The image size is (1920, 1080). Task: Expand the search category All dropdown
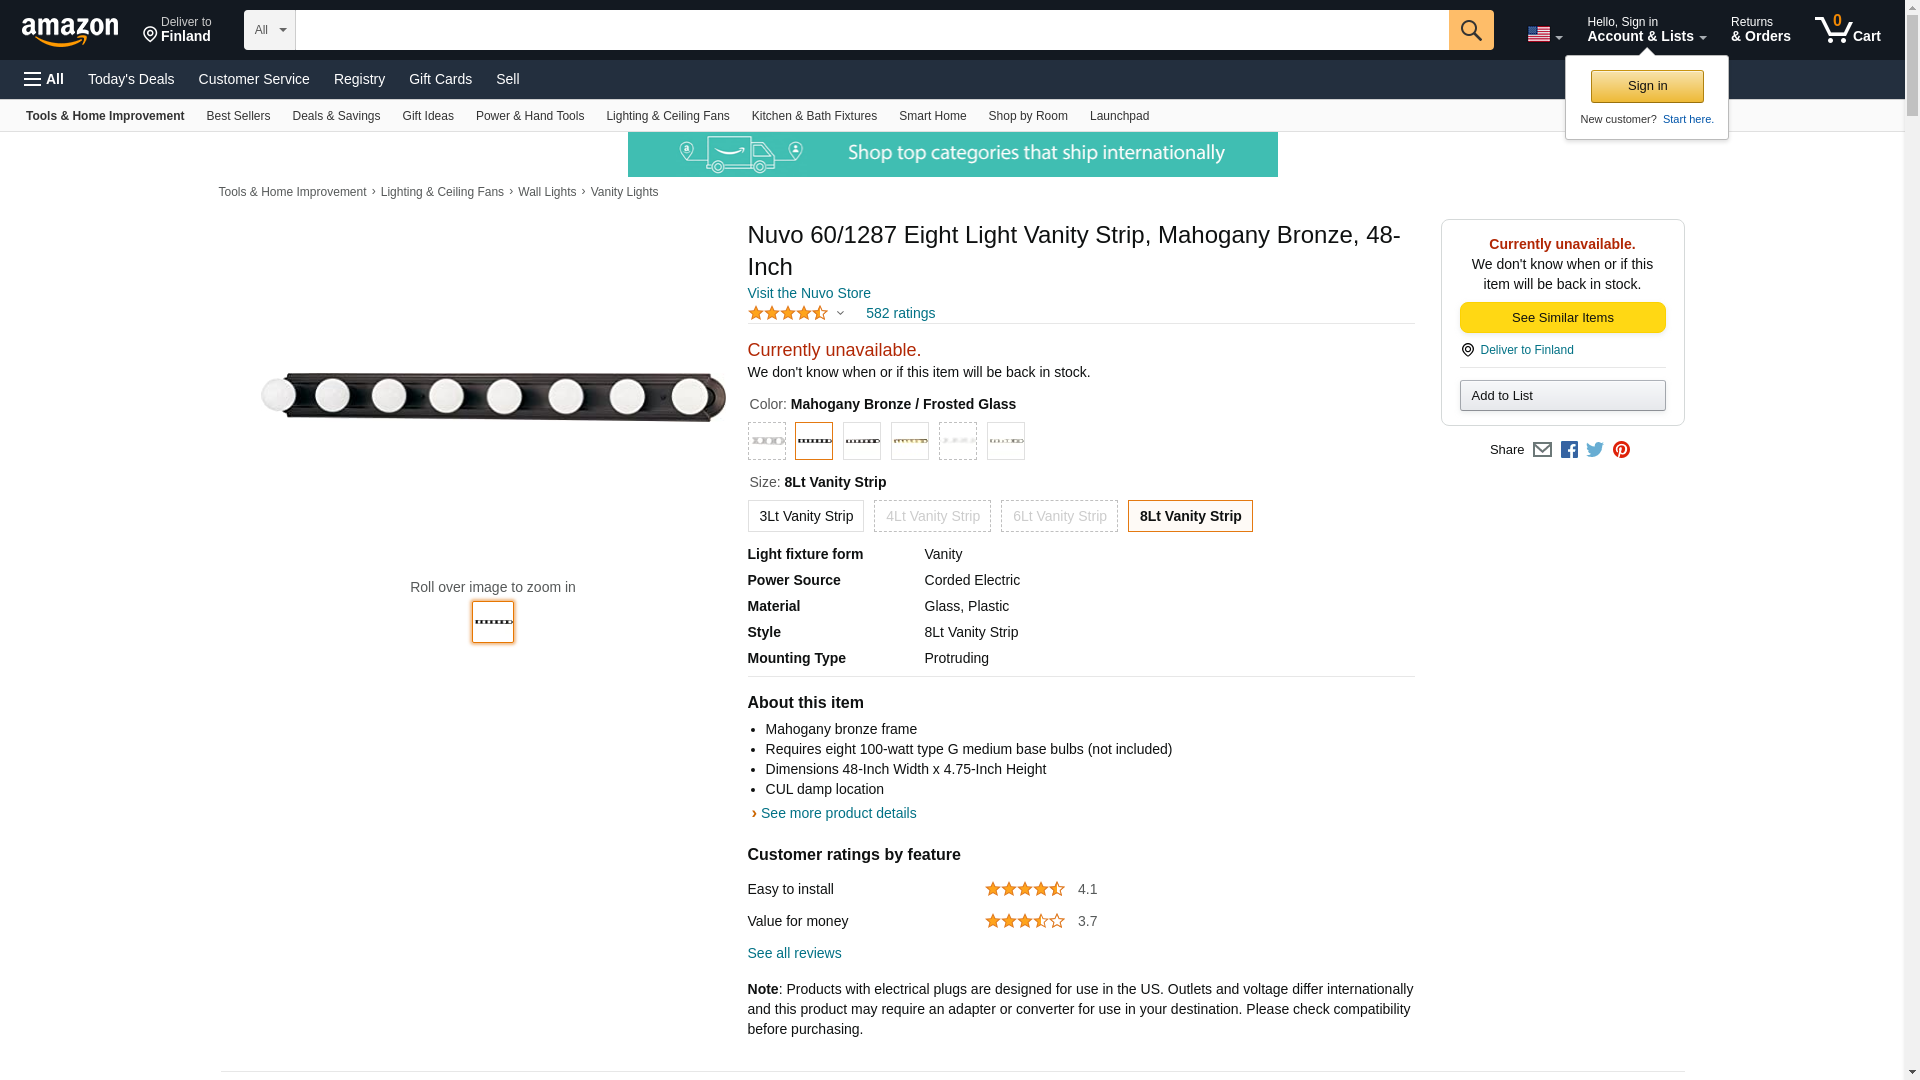(x=269, y=30)
